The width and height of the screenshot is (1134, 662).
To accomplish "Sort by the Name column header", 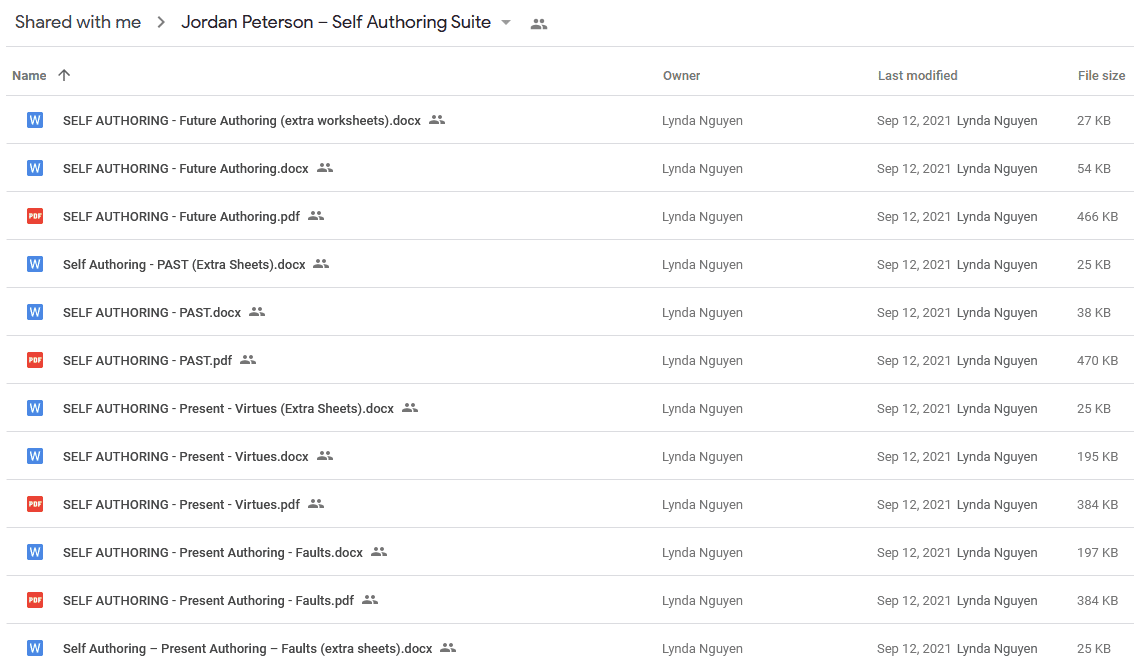I will pyautogui.click(x=29, y=75).
